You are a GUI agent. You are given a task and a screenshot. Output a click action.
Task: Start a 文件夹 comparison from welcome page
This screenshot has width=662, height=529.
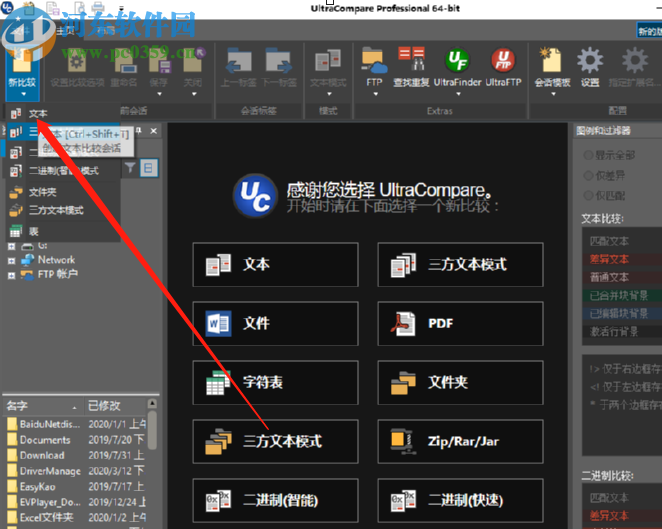pyautogui.click(x=460, y=383)
